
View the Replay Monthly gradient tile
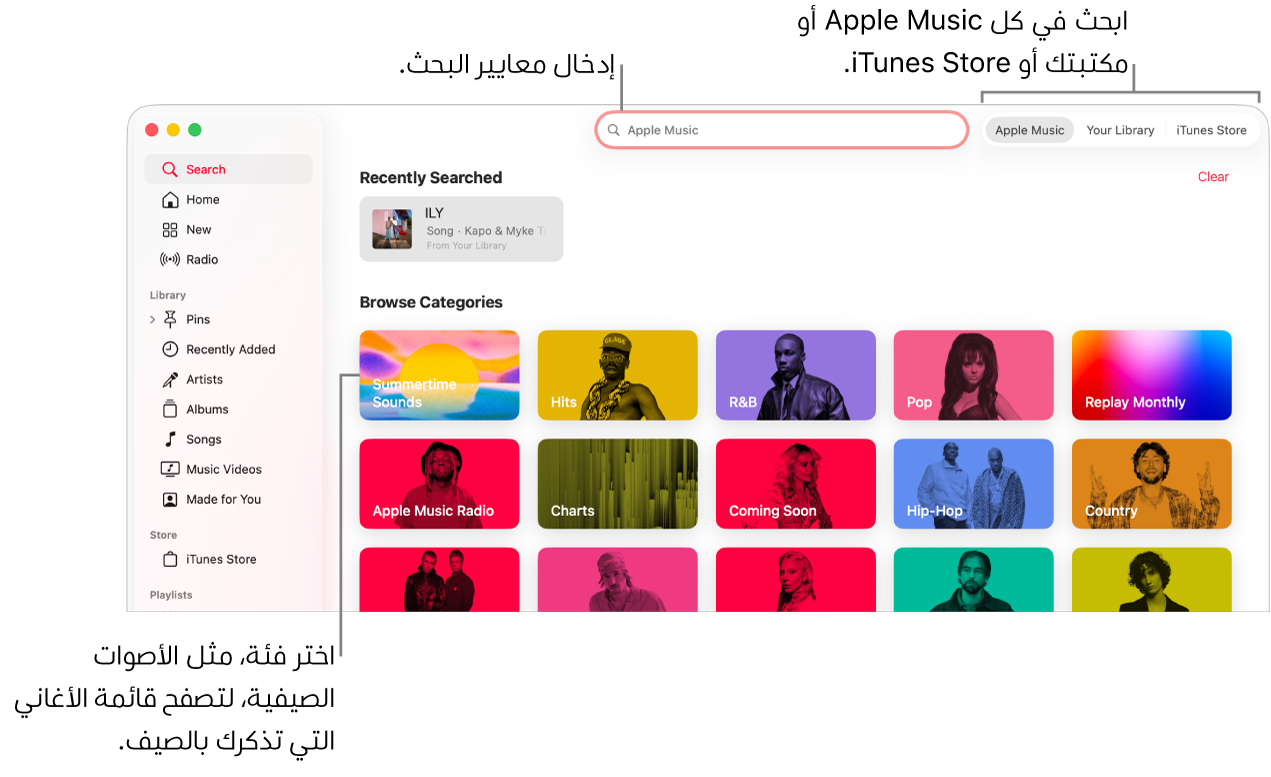(1151, 375)
